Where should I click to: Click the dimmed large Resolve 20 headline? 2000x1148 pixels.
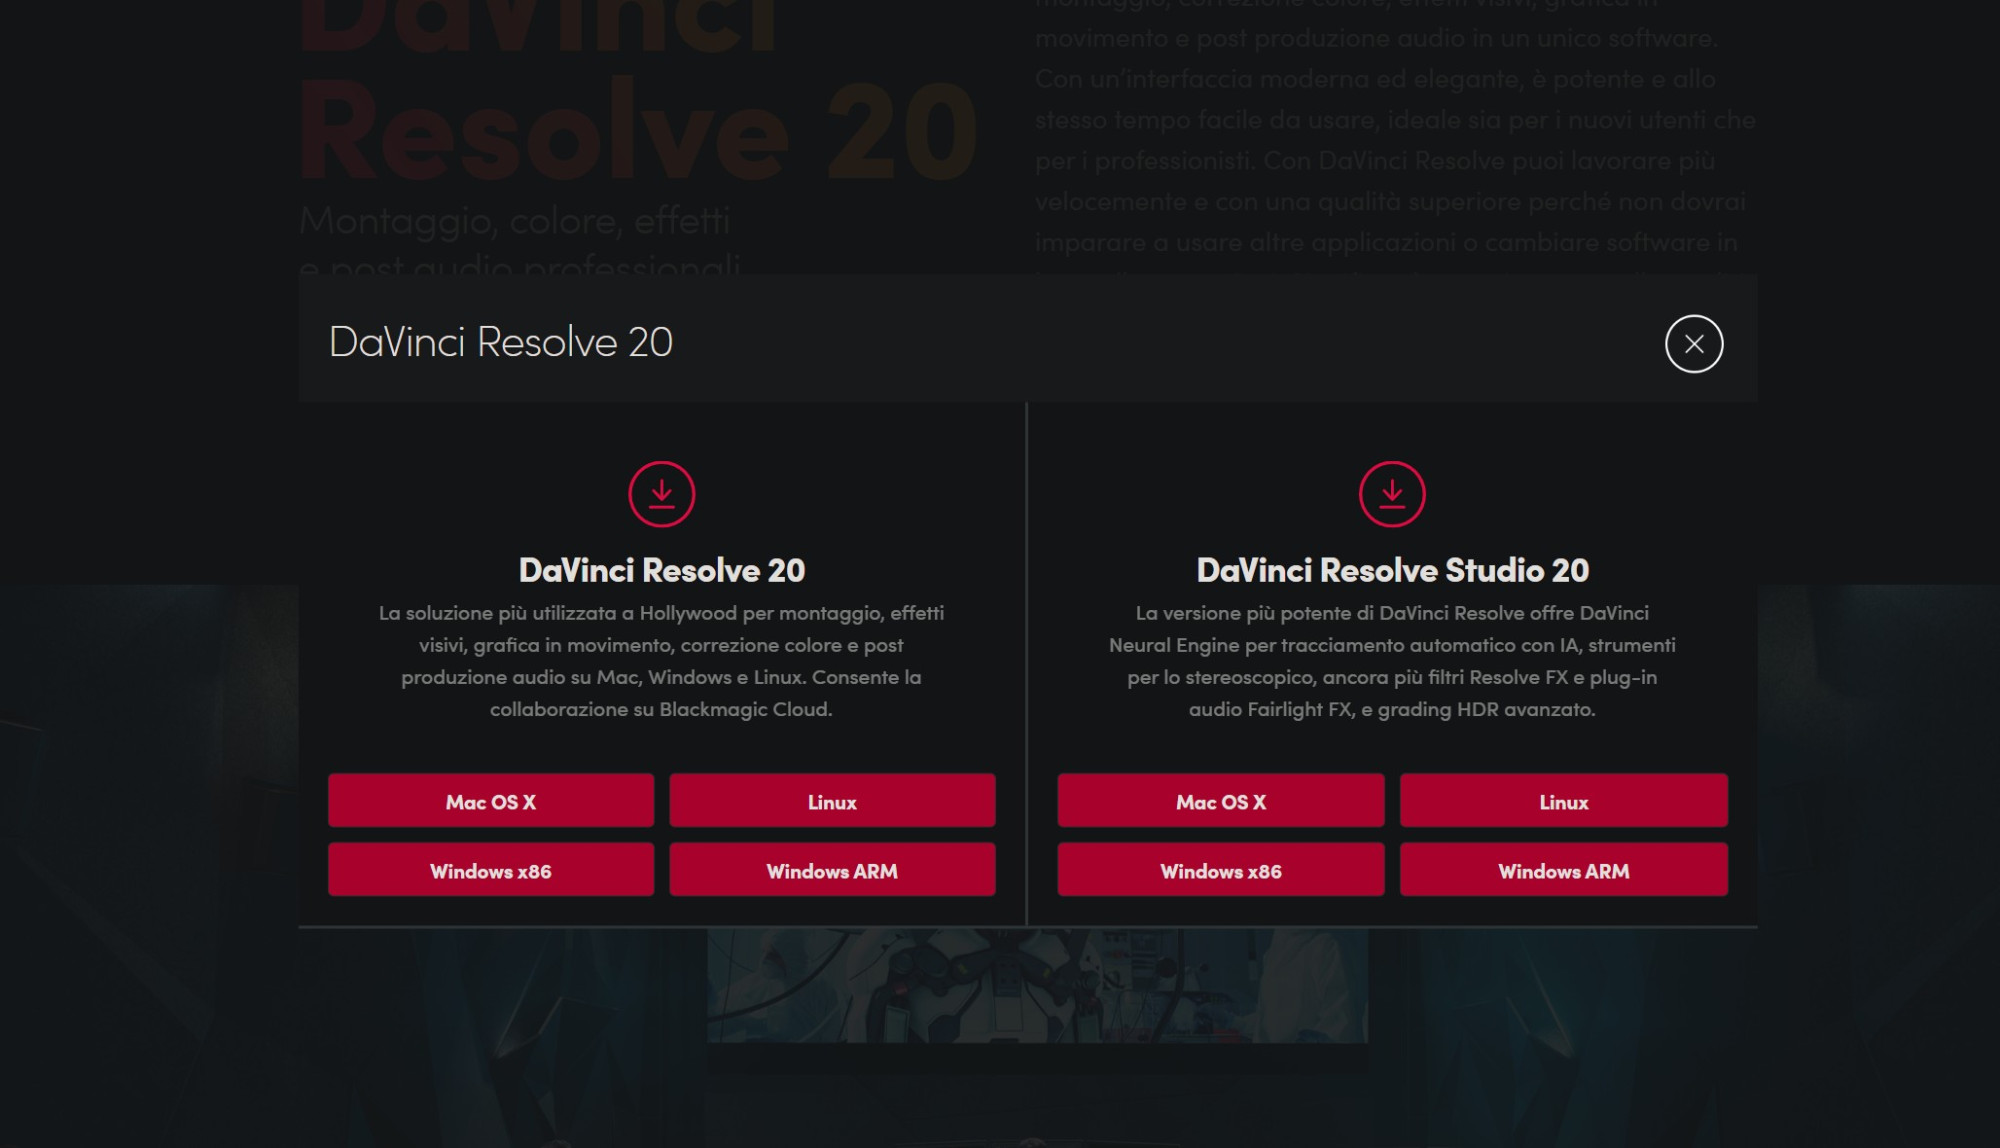coord(636,132)
